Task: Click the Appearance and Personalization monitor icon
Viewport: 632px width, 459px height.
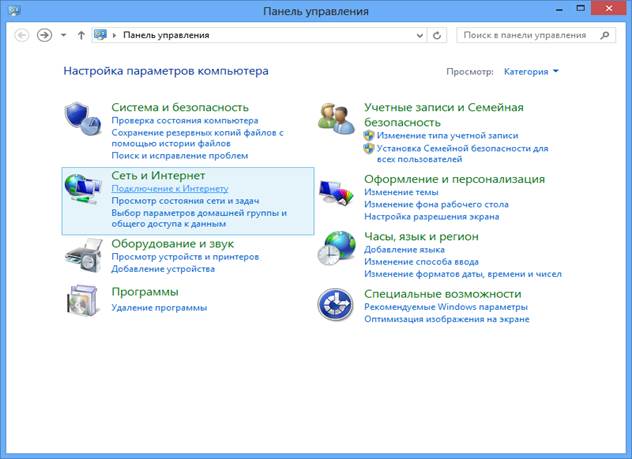Action: [336, 190]
